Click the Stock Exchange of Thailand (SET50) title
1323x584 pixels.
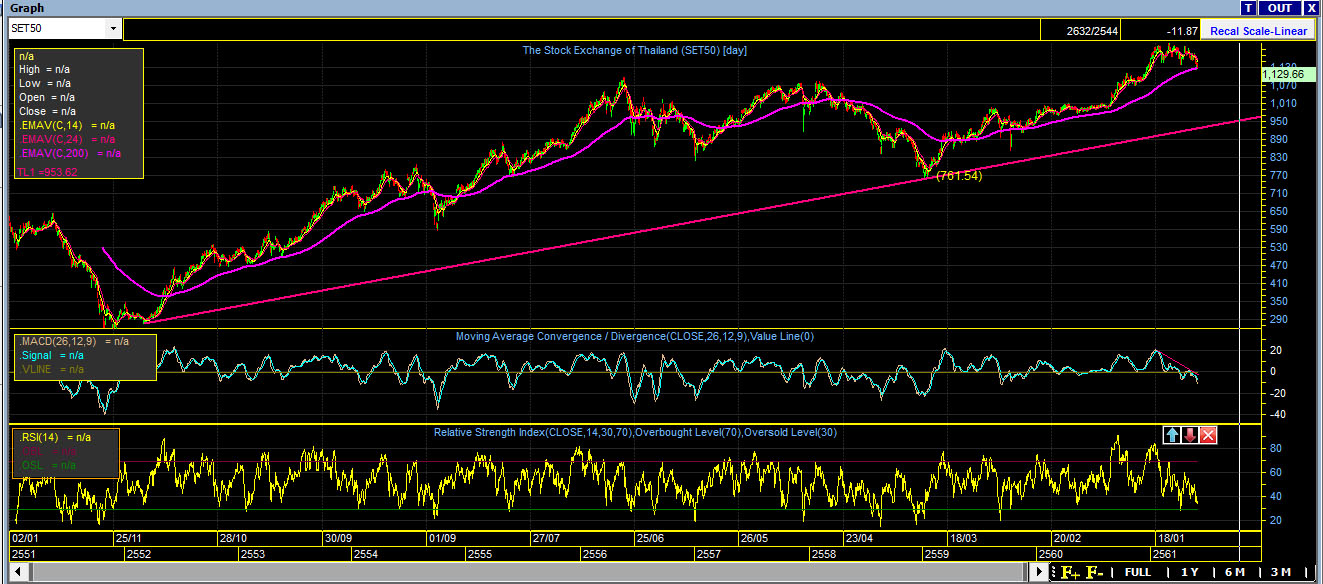point(635,50)
